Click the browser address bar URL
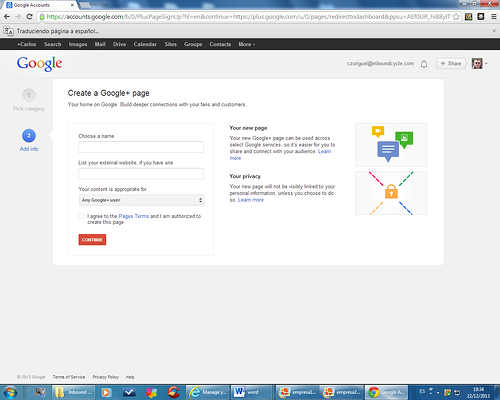Screen dimensions: 500x400 tap(247, 17)
